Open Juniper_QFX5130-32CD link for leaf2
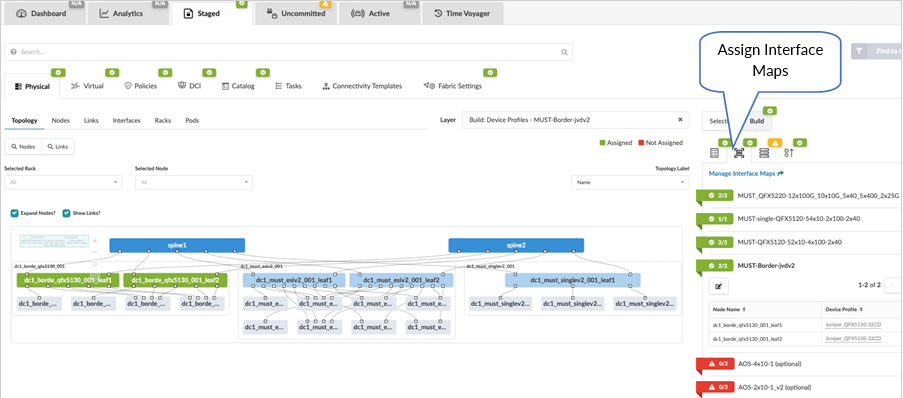Screen dimensions: 903x398 click(853, 339)
